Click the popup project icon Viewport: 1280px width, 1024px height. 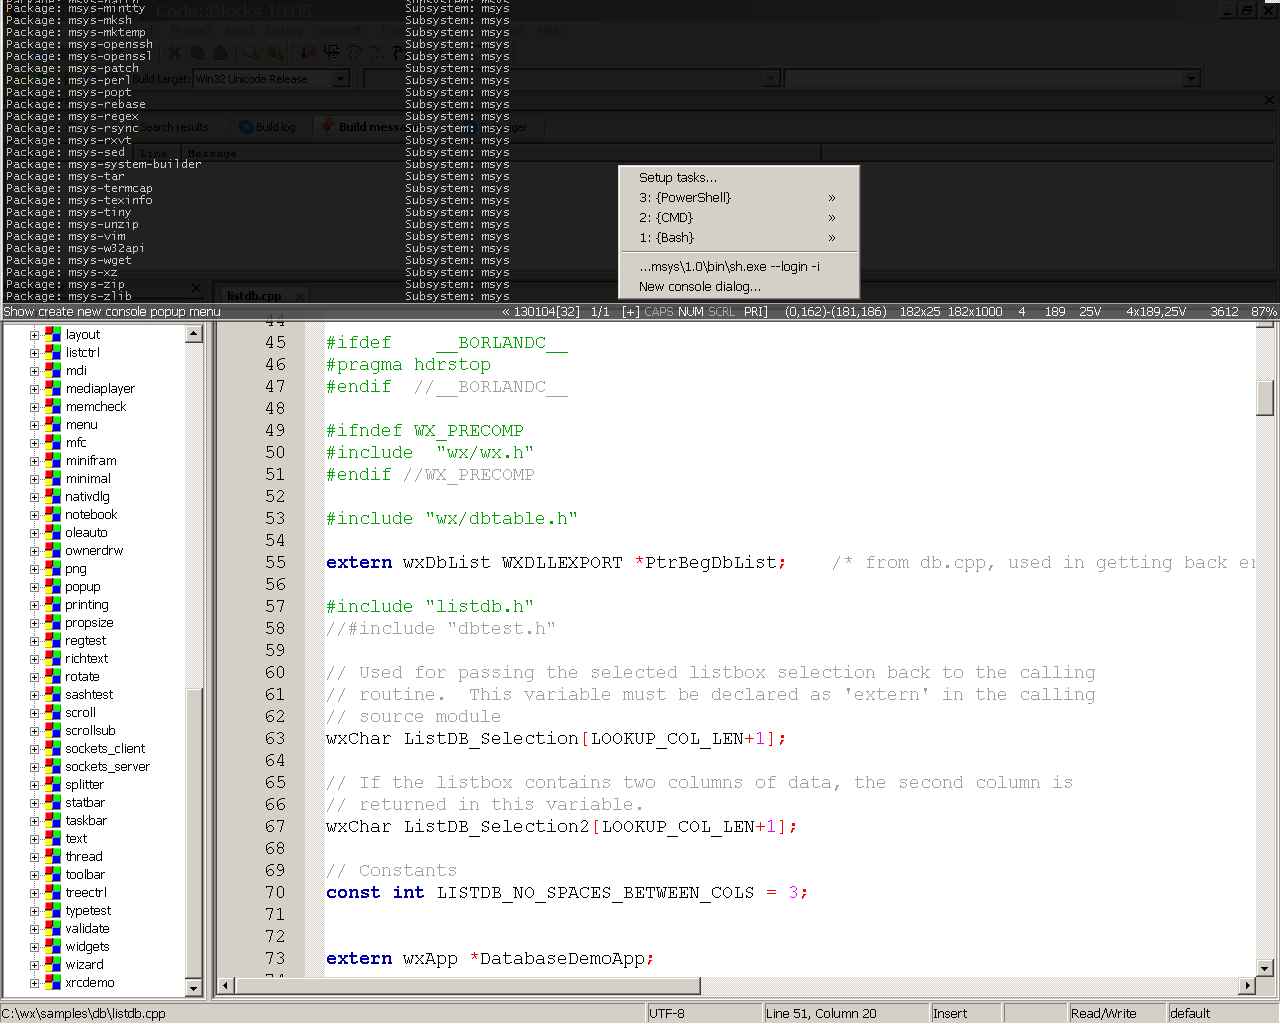pyautogui.click(x=53, y=586)
